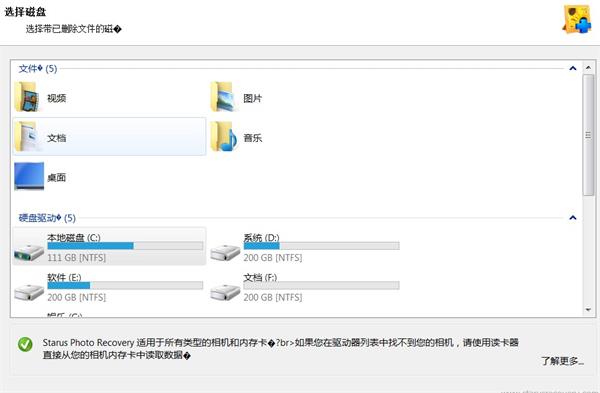600x393 pixels.
Task: Click the 文档 (F:) drive label
Action: [260, 277]
